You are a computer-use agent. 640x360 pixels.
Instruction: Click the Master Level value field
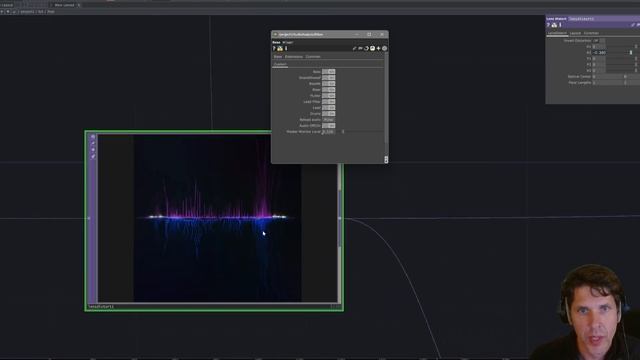coord(329,132)
